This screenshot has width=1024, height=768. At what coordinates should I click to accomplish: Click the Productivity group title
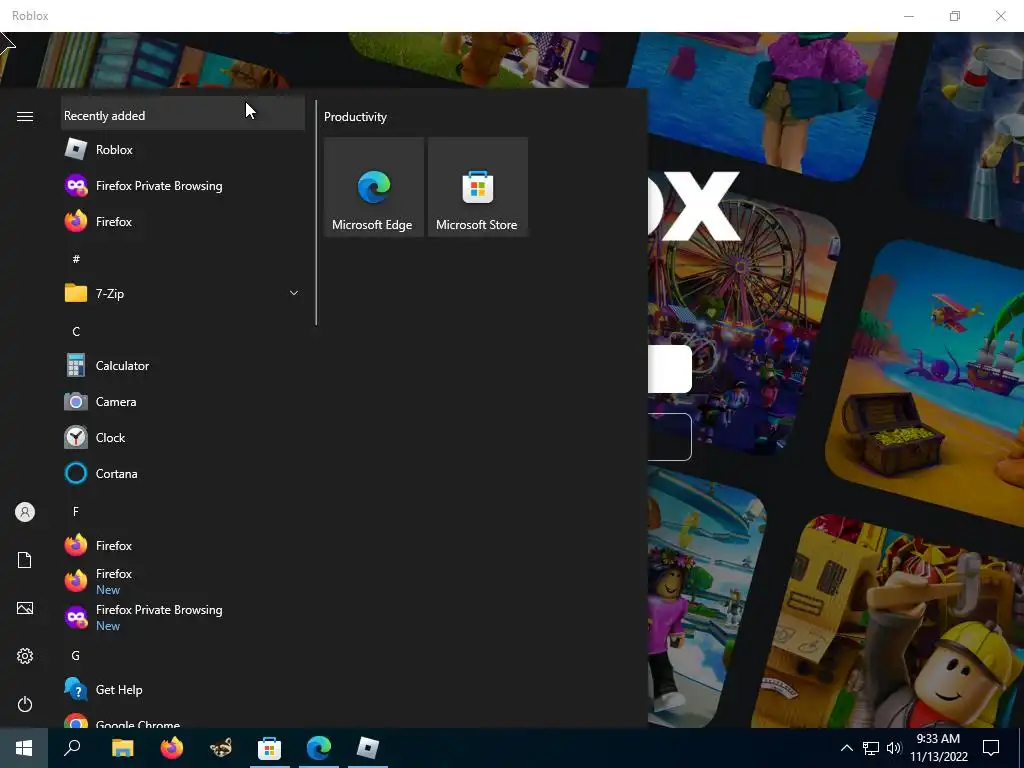pos(355,117)
